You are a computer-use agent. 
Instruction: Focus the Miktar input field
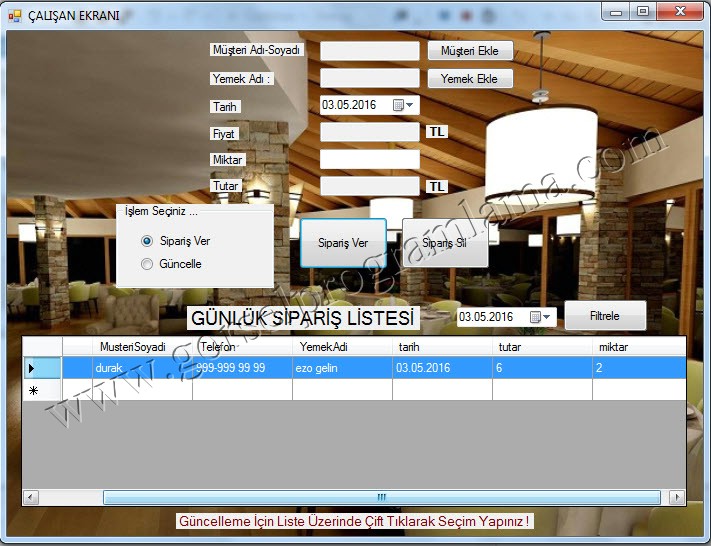tap(370, 159)
